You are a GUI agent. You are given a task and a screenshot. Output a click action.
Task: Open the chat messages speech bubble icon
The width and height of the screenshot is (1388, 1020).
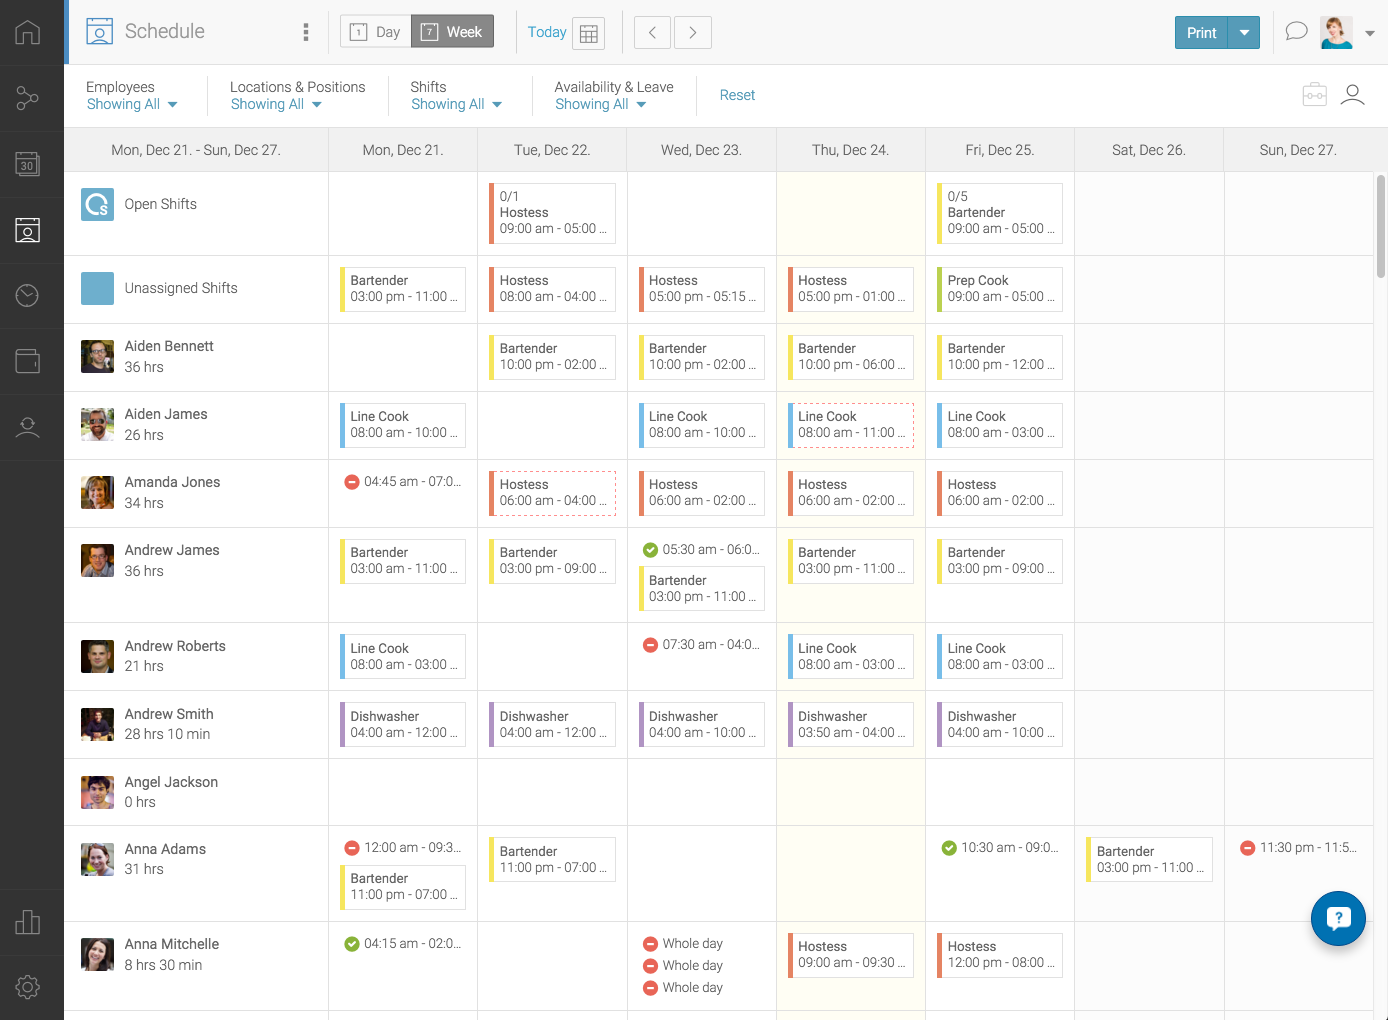pyautogui.click(x=1296, y=31)
